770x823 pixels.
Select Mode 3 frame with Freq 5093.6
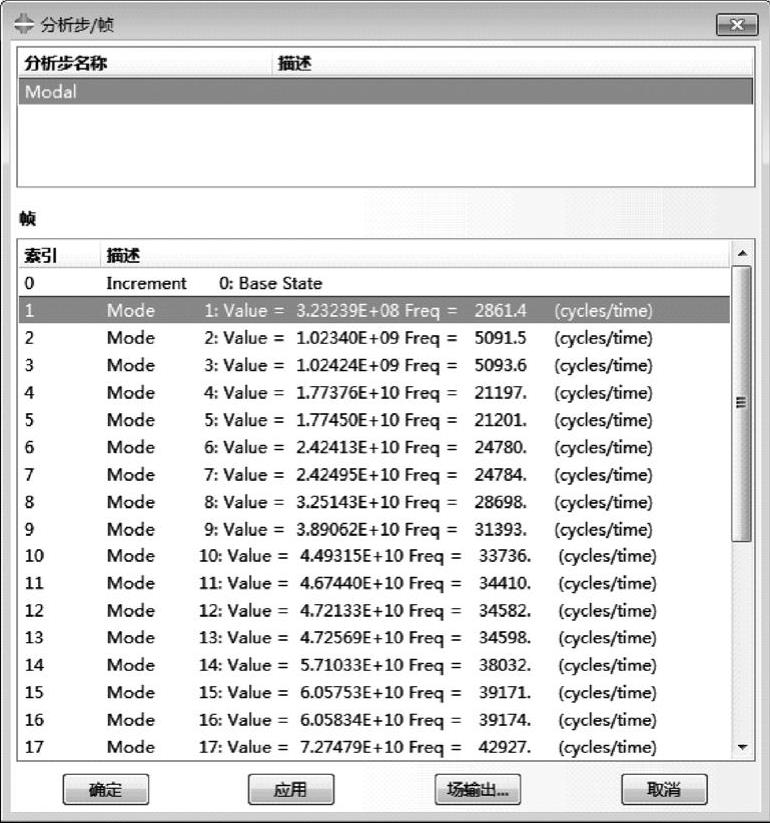(374, 365)
